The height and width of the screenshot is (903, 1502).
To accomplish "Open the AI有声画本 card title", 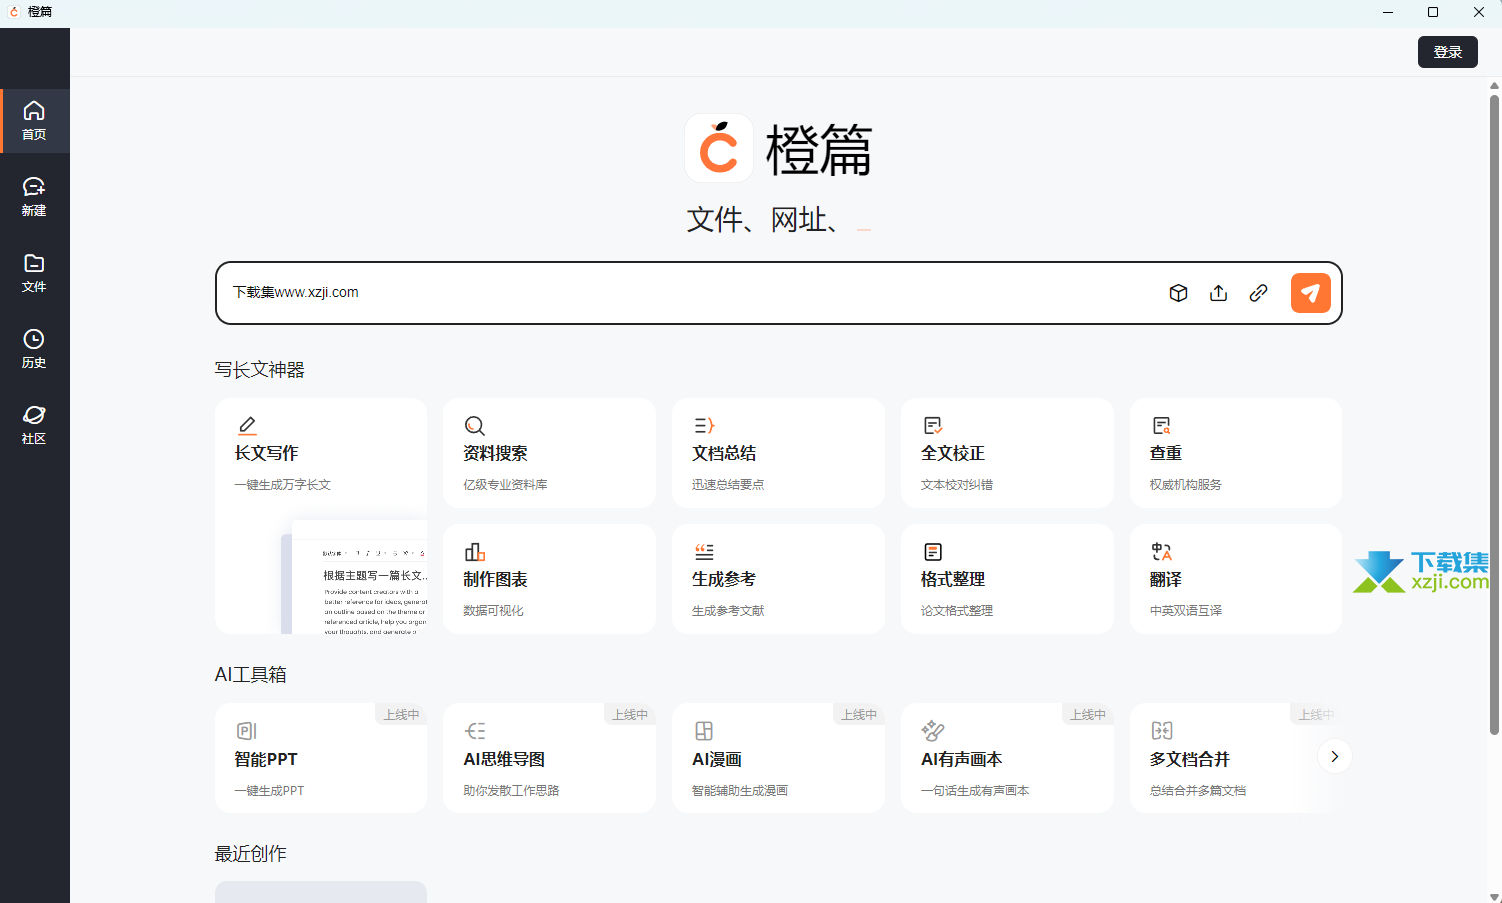I will (962, 759).
